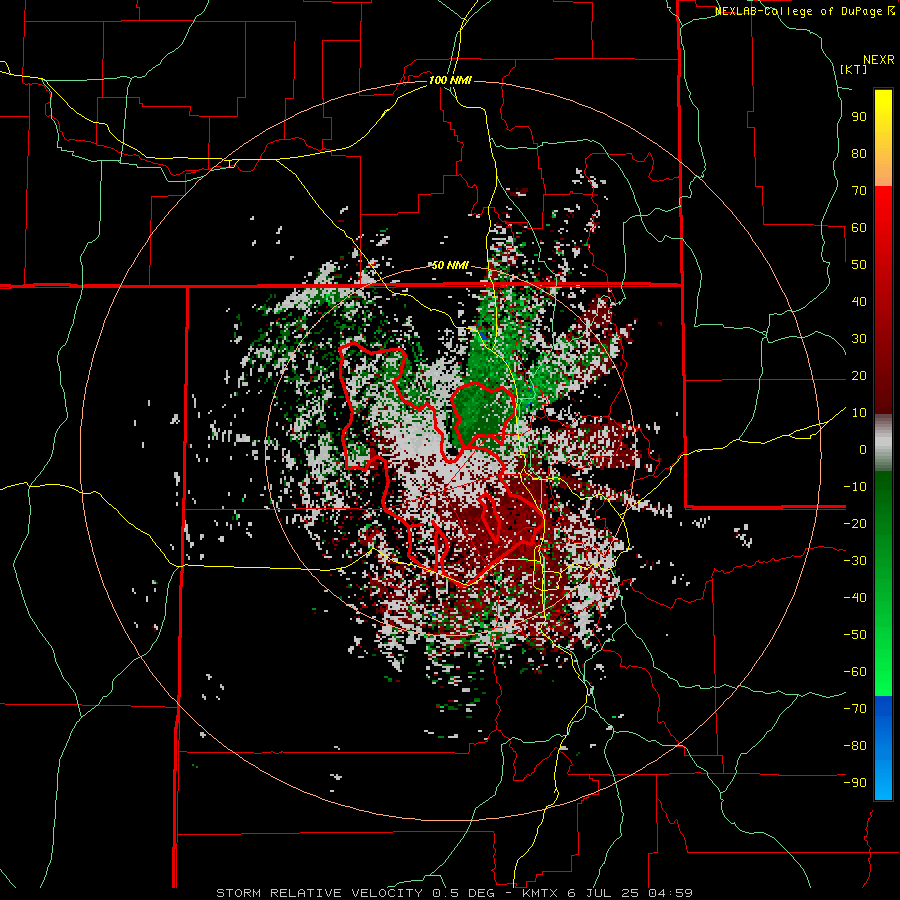Viewport: 900px width, 900px height.
Task: Click the -60 value on the velocity scale
Action: pos(855,672)
